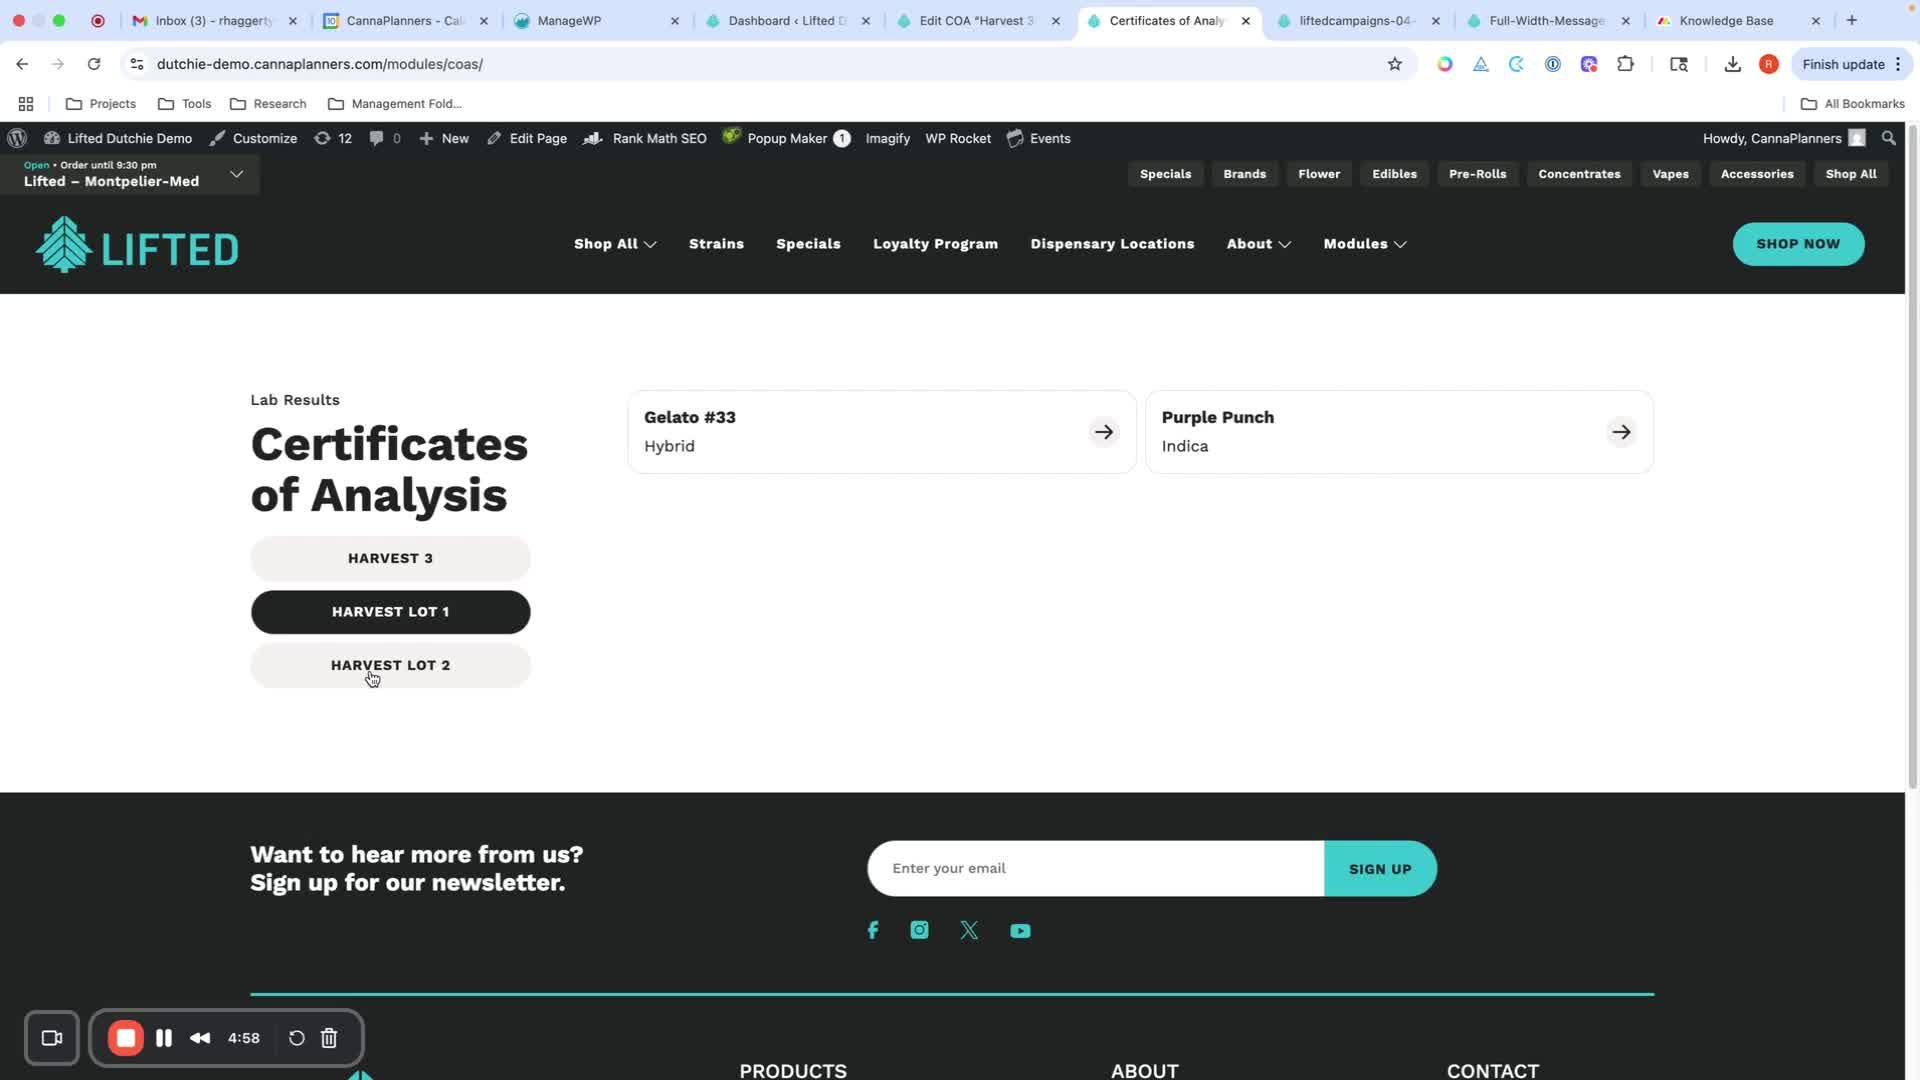Viewport: 1920px width, 1080px height.
Task: Stop the screen recording
Action: [x=126, y=1038]
